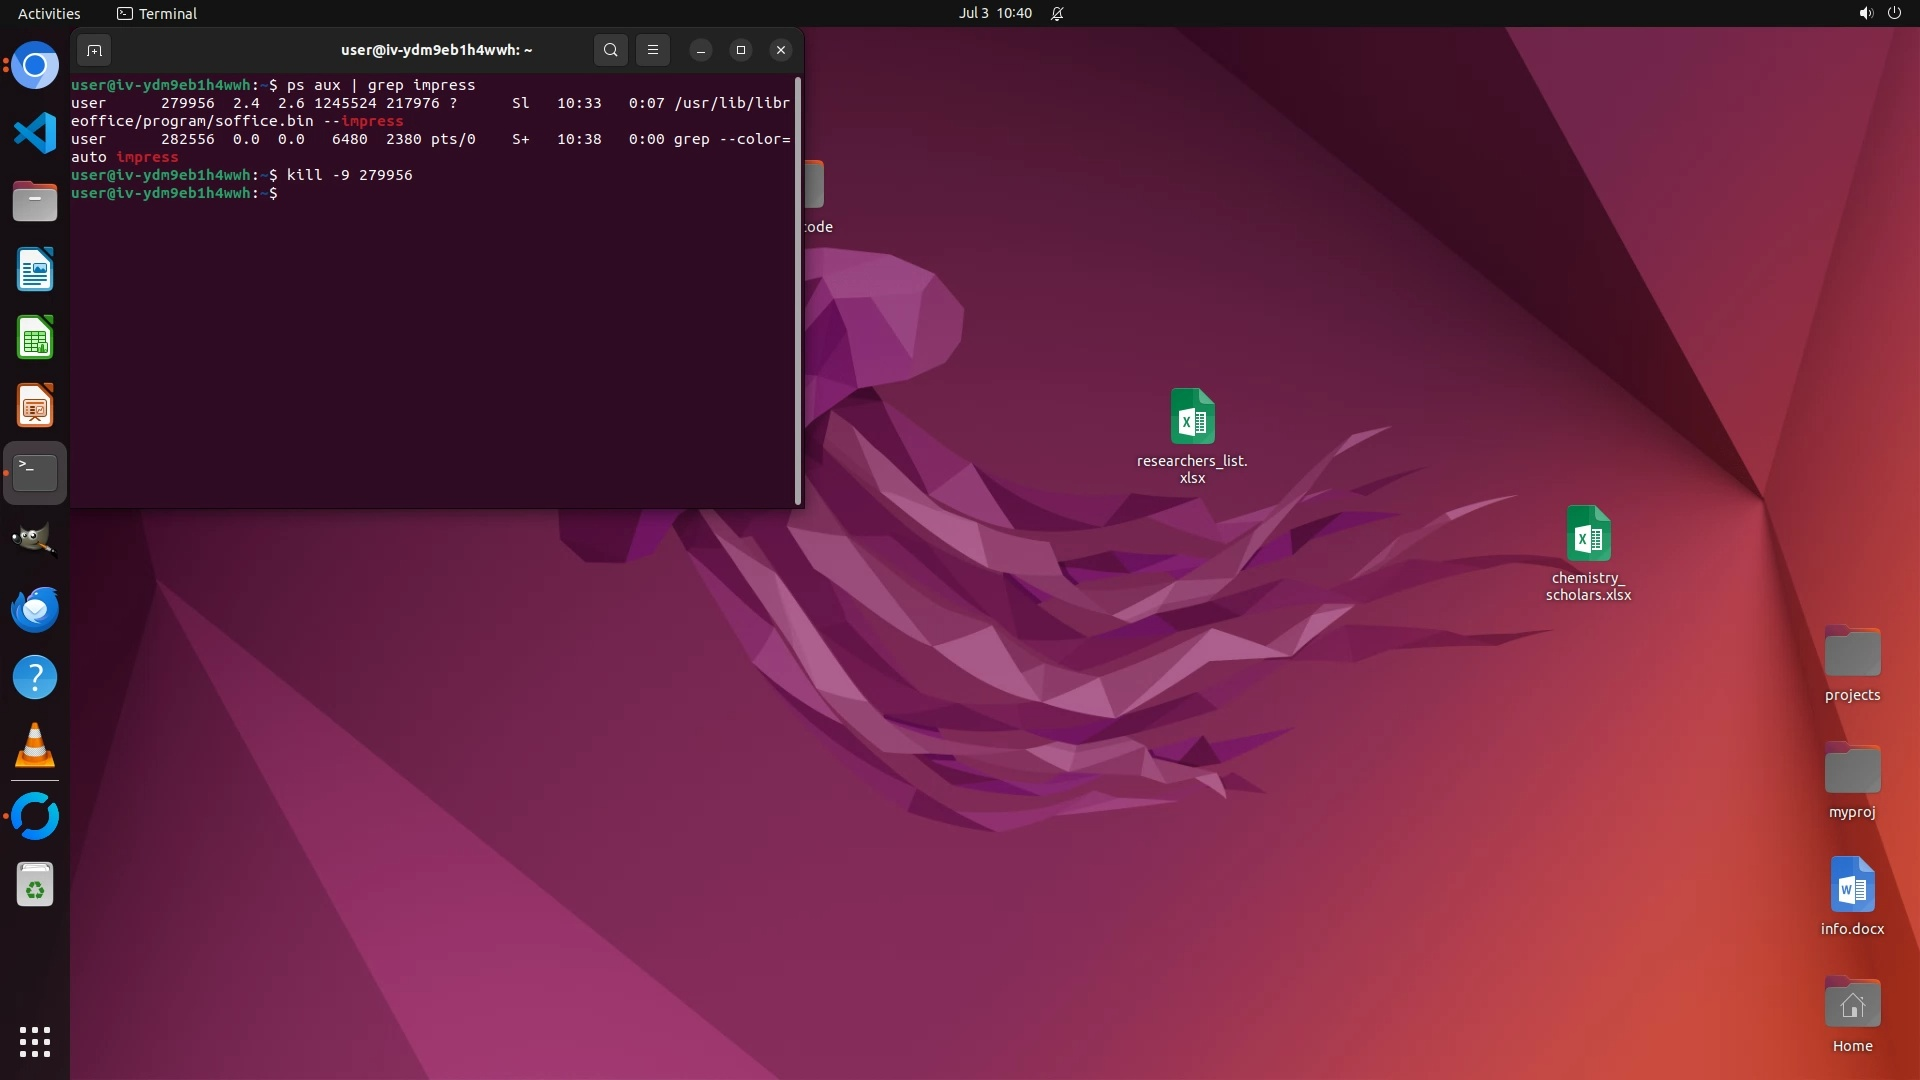Click Activities in top bar
This screenshot has height=1080, width=1920.
coord(49,13)
